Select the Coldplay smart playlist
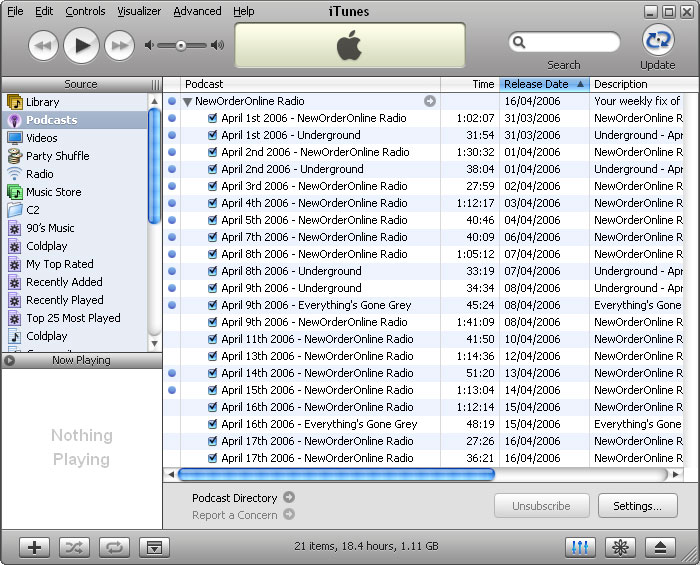This screenshot has width=700, height=565. (x=75, y=246)
